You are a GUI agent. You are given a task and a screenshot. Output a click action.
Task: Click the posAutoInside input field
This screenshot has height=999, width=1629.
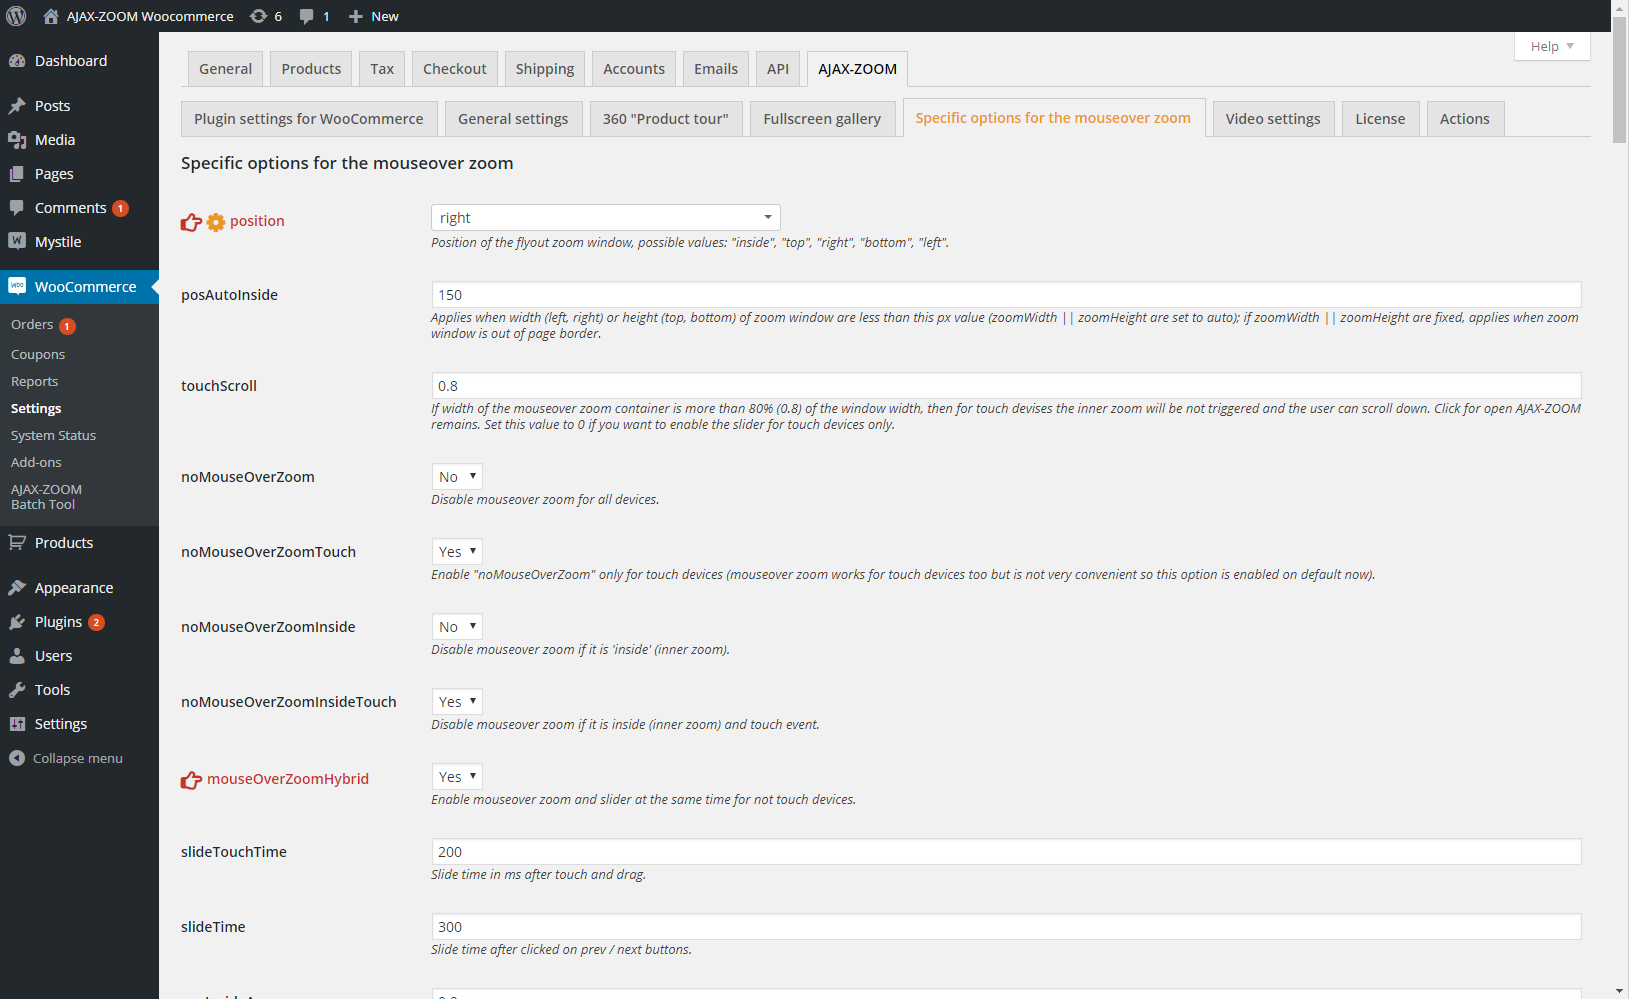coord(1006,295)
